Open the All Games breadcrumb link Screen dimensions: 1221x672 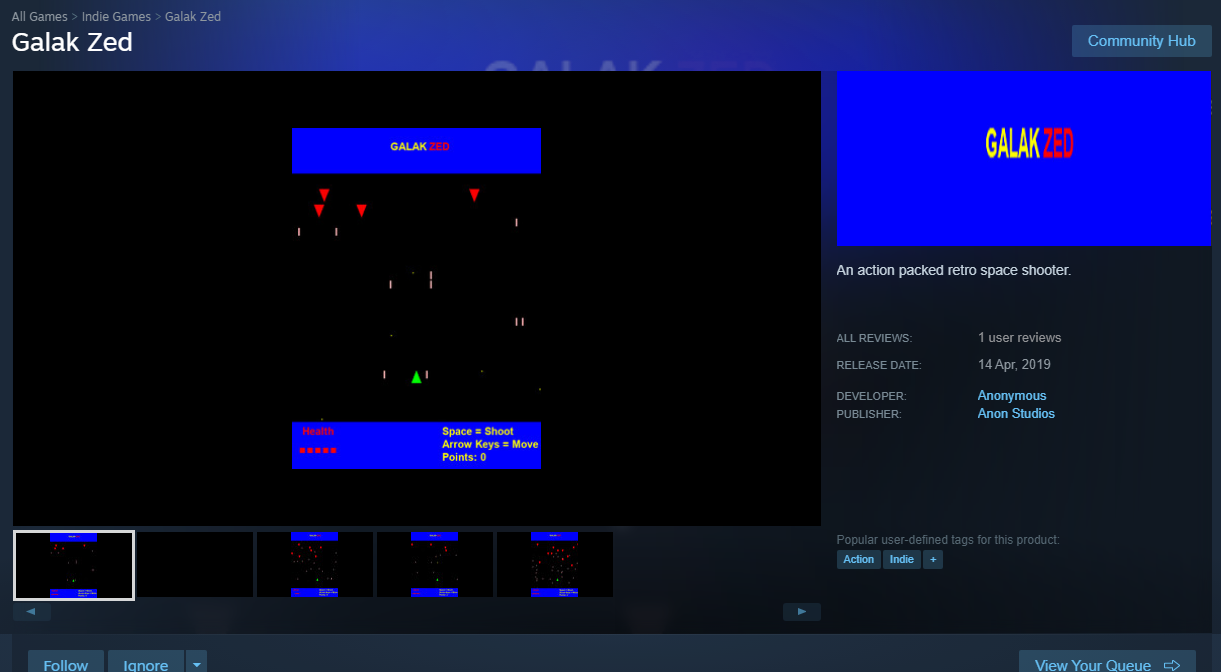[40, 17]
